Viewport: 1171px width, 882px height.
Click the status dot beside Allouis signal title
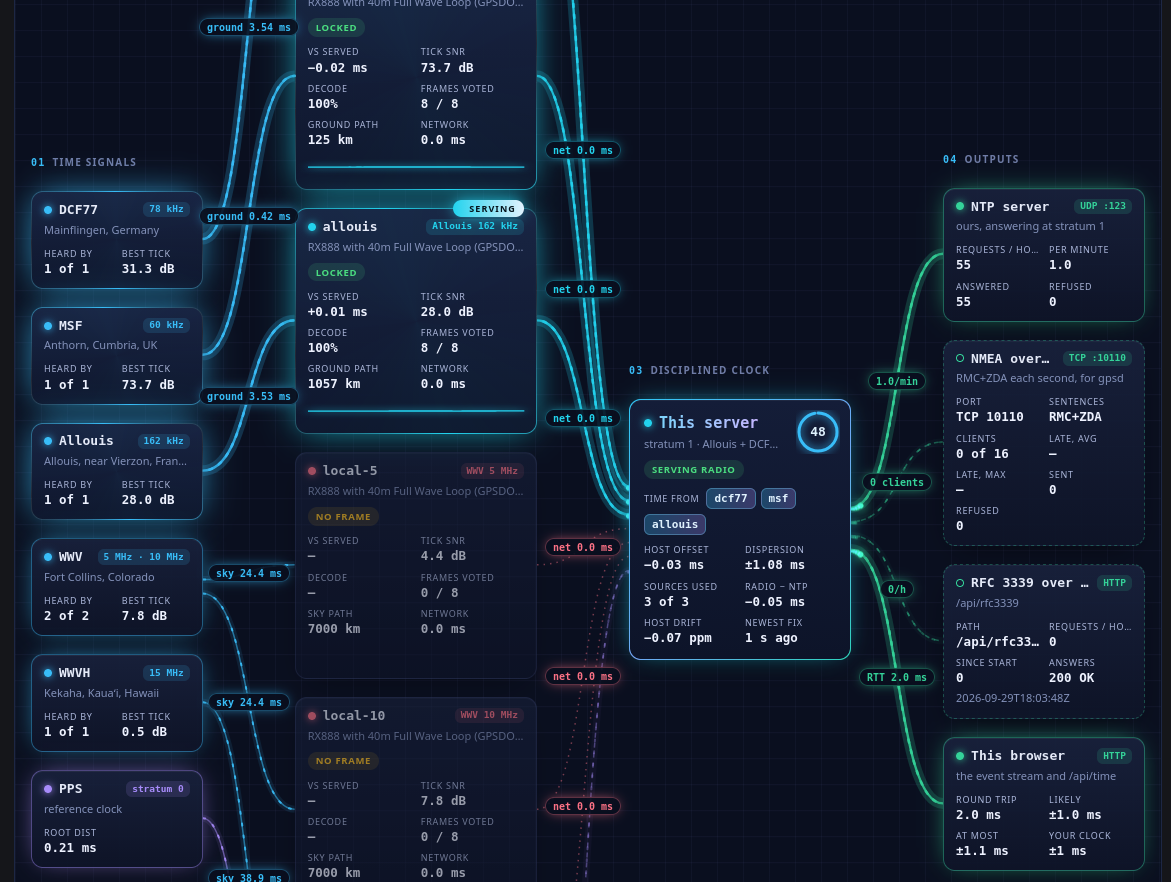(48, 441)
